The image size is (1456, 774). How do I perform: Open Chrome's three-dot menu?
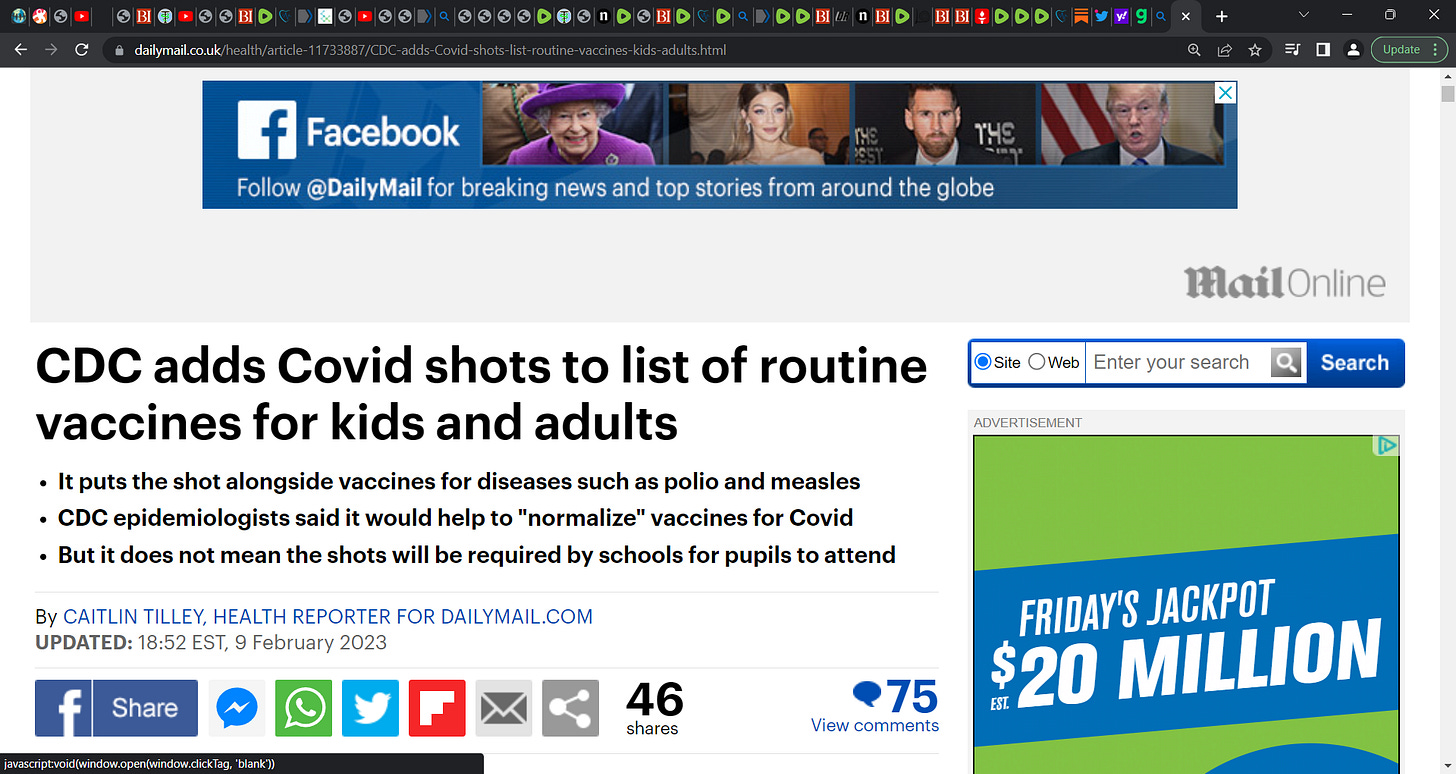pos(1437,50)
